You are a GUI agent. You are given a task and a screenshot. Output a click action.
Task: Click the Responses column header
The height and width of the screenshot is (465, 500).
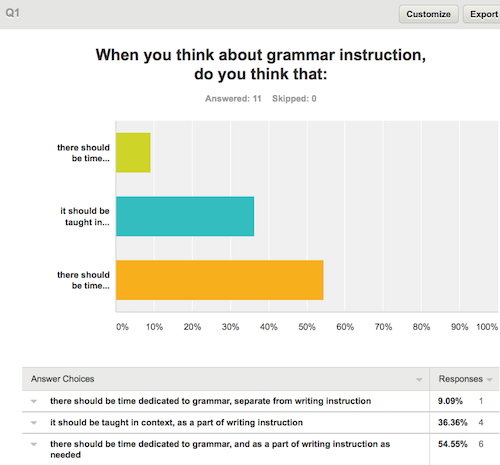(x=460, y=379)
